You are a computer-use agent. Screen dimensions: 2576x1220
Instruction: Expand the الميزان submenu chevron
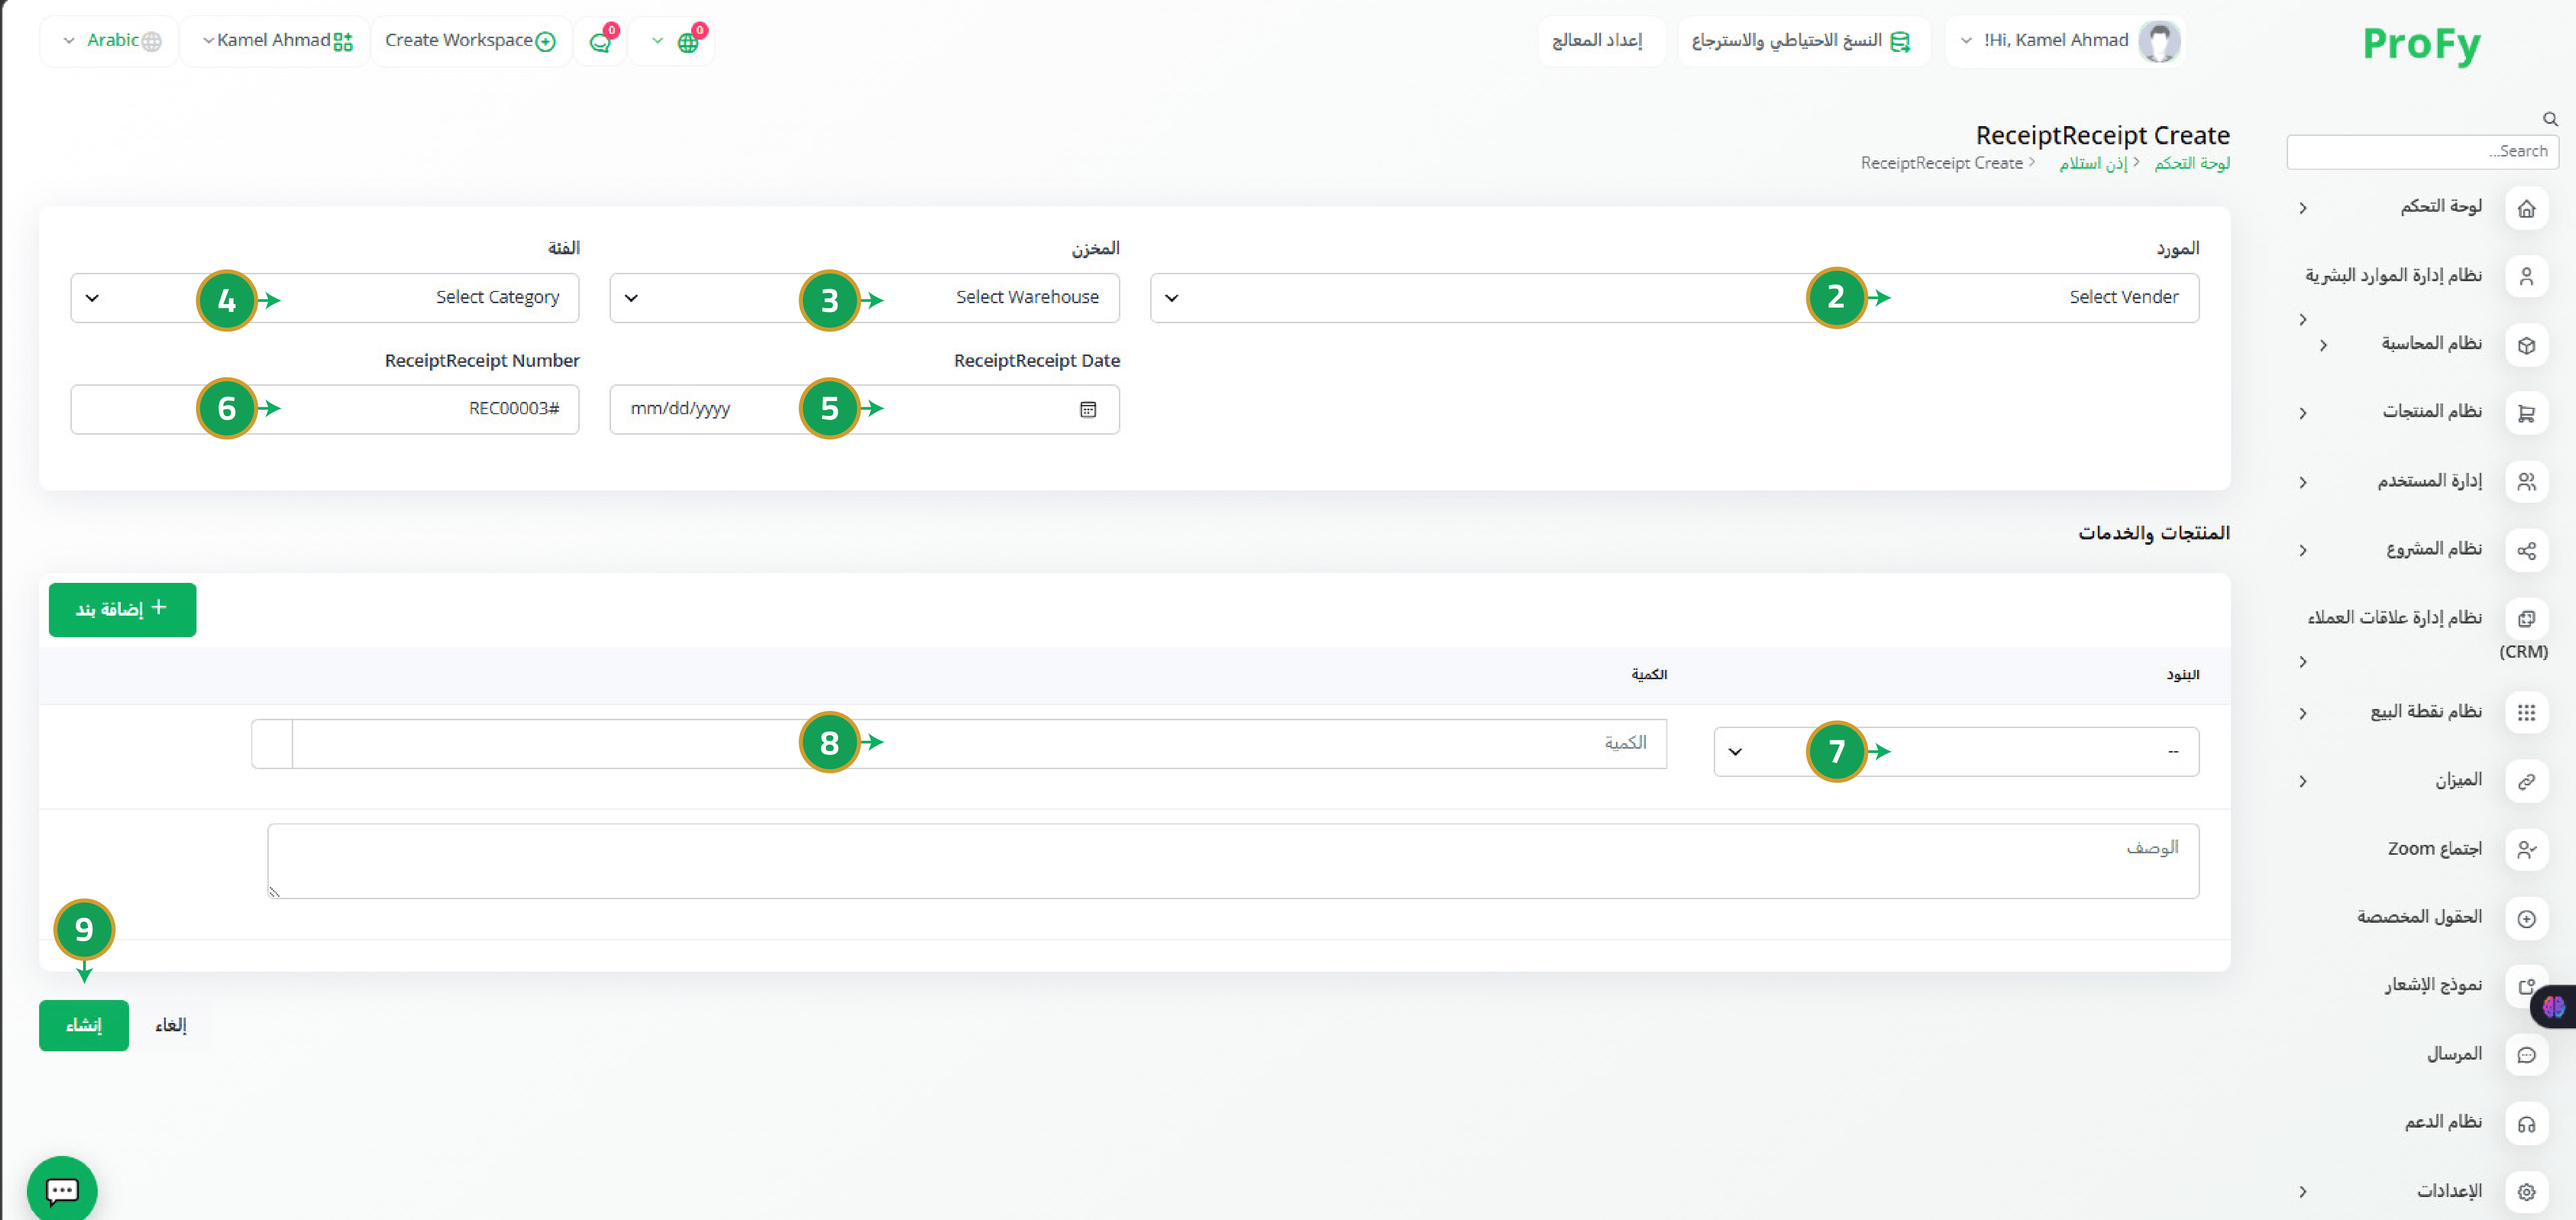tap(2303, 782)
